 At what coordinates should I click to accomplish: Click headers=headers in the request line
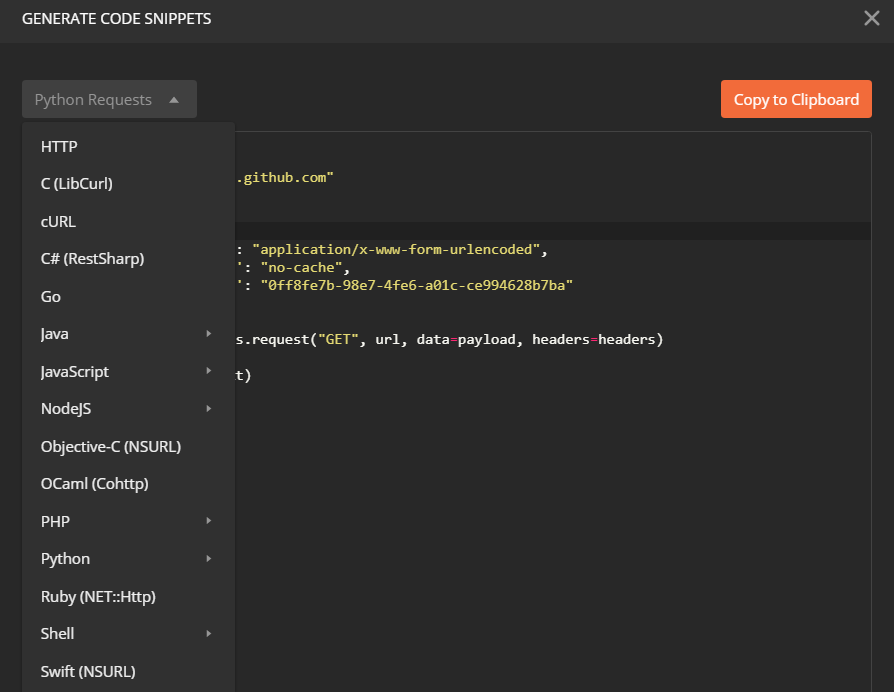click(x=594, y=339)
